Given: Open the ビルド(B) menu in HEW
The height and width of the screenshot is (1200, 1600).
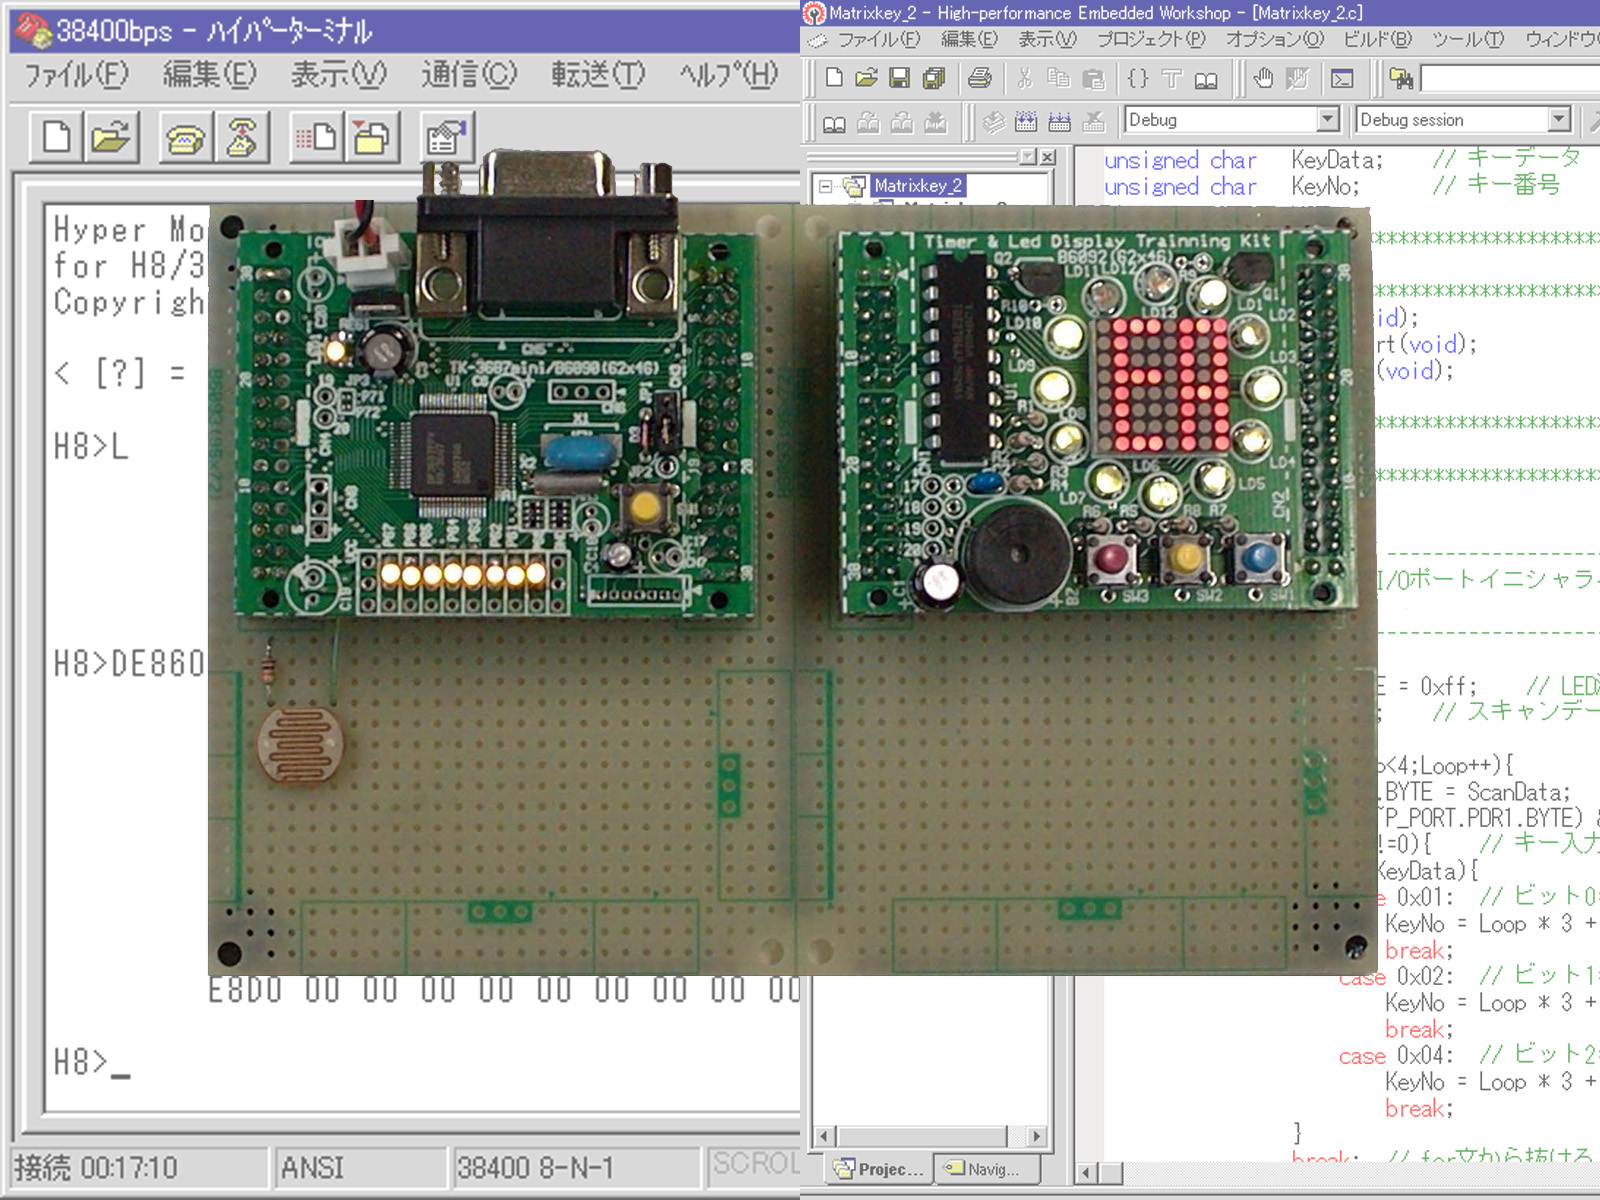Looking at the screenshot, I should 1377,40.
